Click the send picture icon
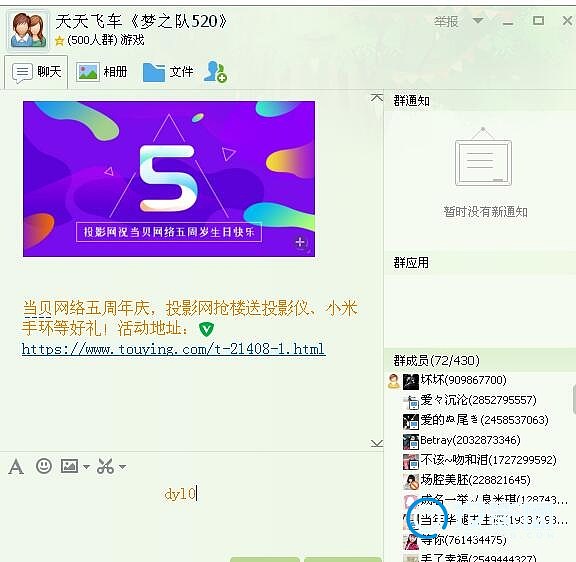576x562 pixels. point(69,466)
